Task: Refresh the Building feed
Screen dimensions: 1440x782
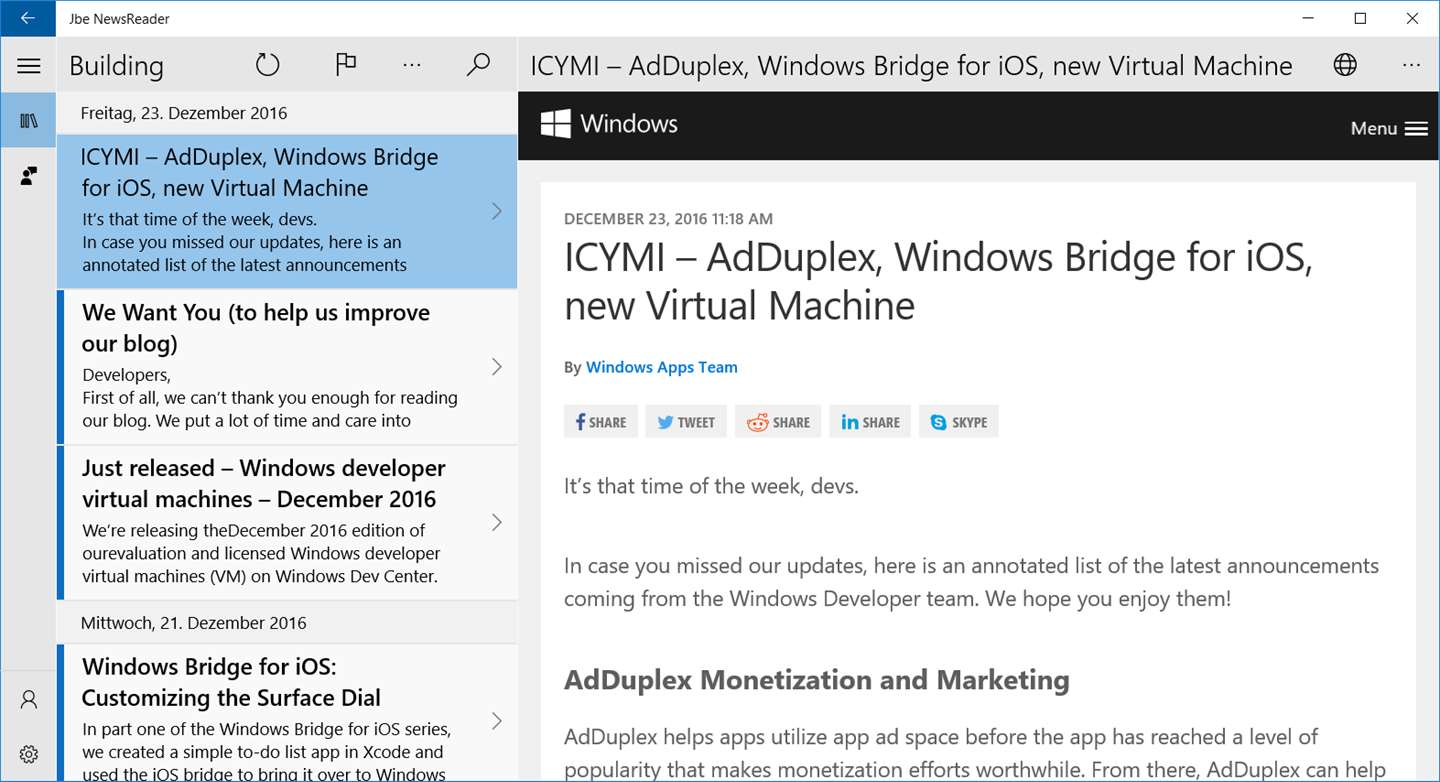Action: click(267, 65)
